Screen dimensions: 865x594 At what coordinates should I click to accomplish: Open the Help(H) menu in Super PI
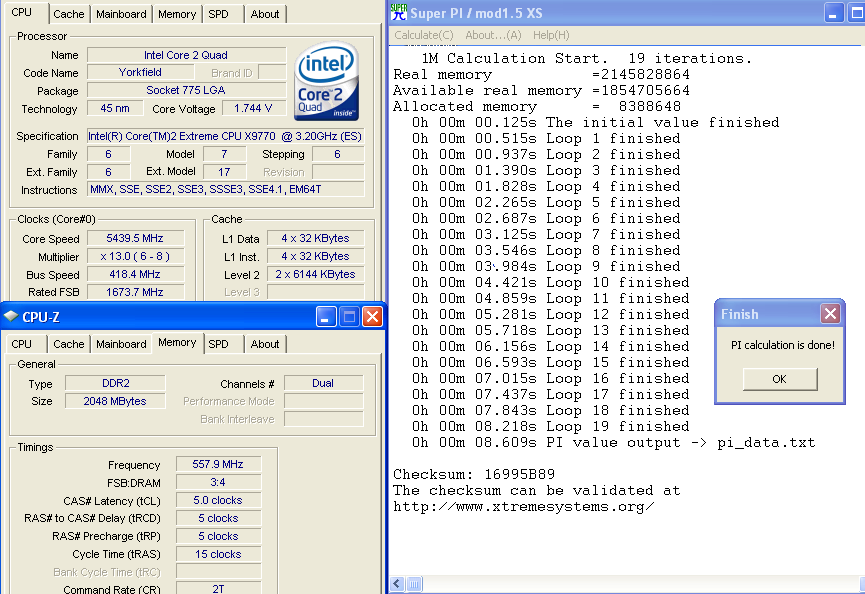point(551,35)
